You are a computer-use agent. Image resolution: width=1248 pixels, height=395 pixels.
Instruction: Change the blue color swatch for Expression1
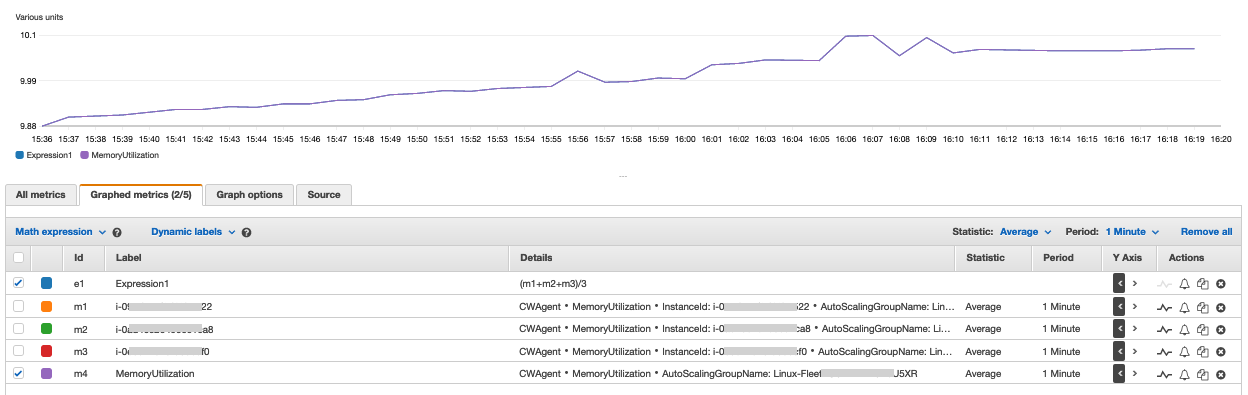tap(46, 284)
